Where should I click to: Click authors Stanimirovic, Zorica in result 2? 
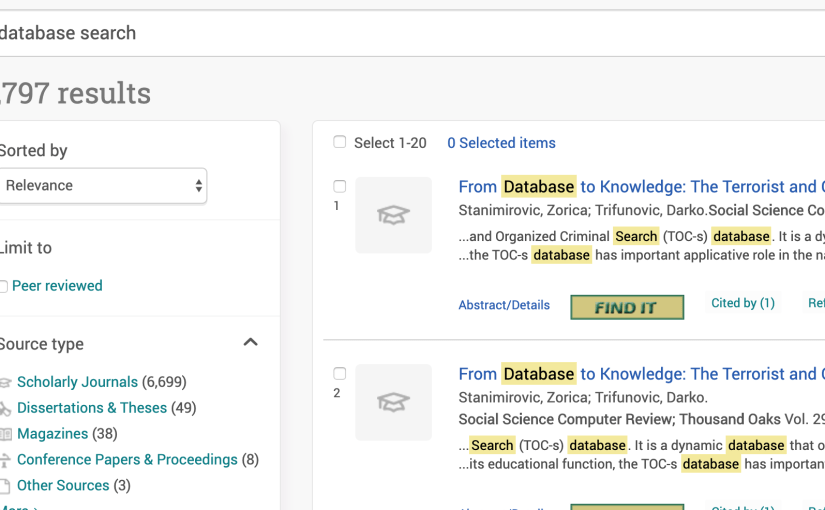click(x=524, y=397)
